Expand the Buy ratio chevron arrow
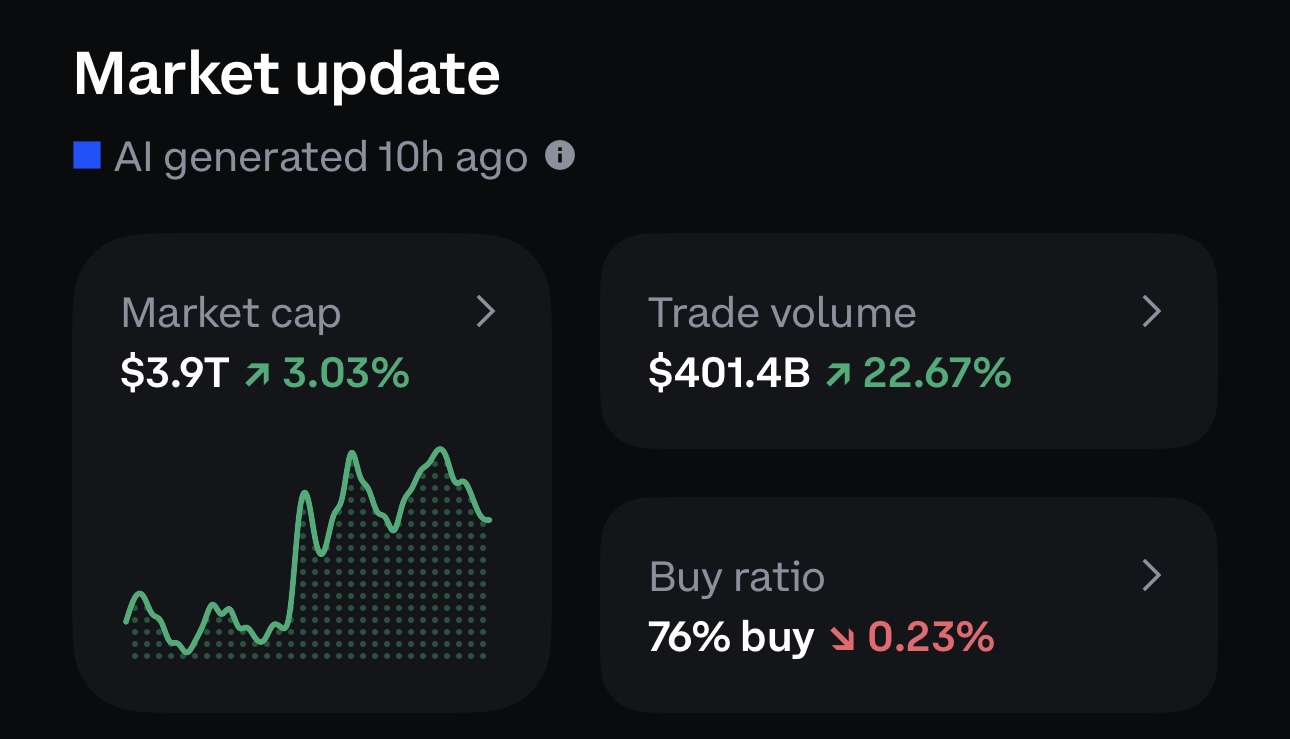 [1152, 575]
